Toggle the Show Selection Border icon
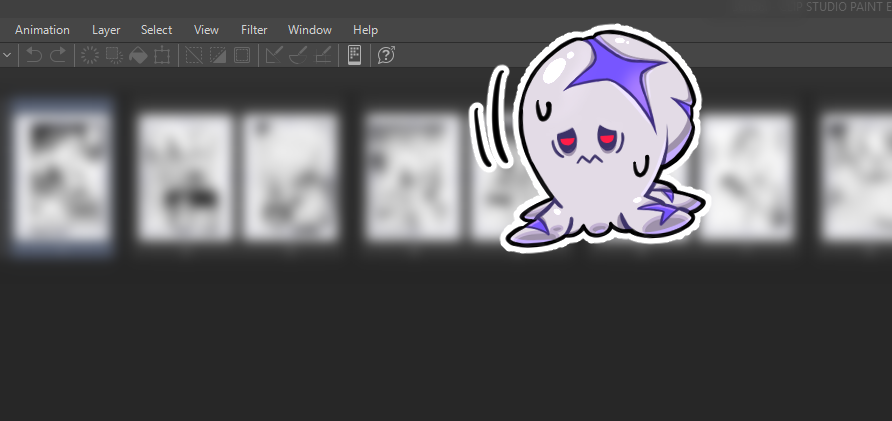This screenshot has width=892, height=421. click(242, 55)
